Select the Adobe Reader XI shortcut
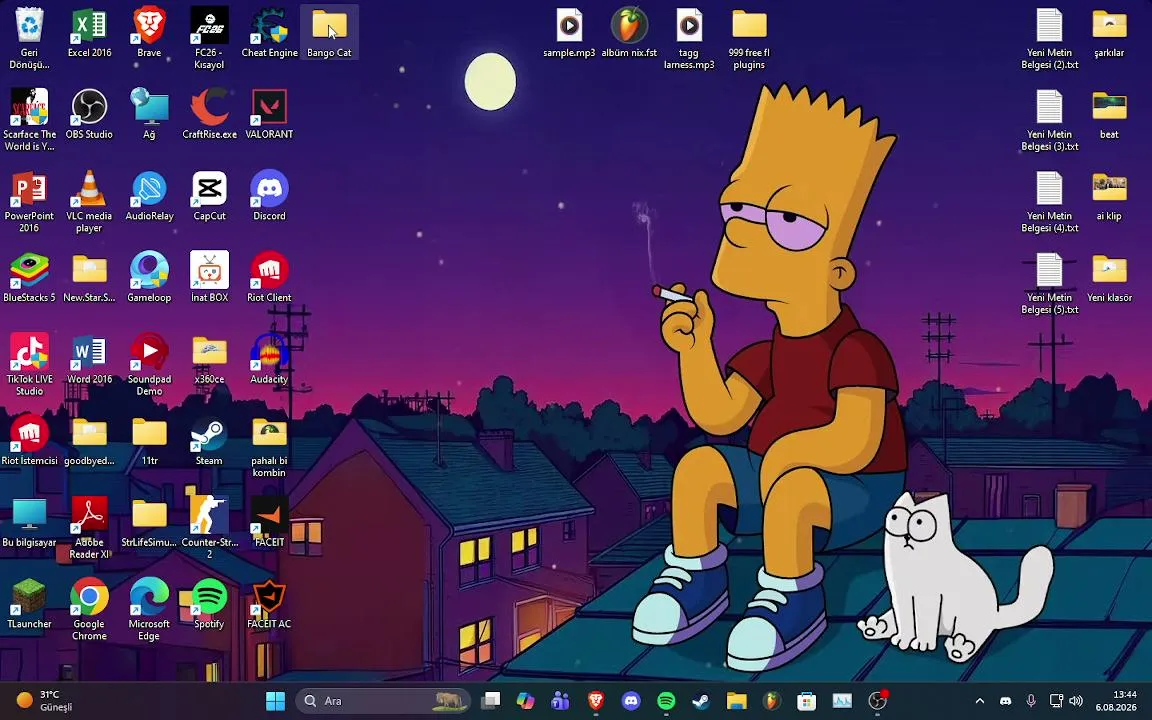 click(x=90, y=527)
